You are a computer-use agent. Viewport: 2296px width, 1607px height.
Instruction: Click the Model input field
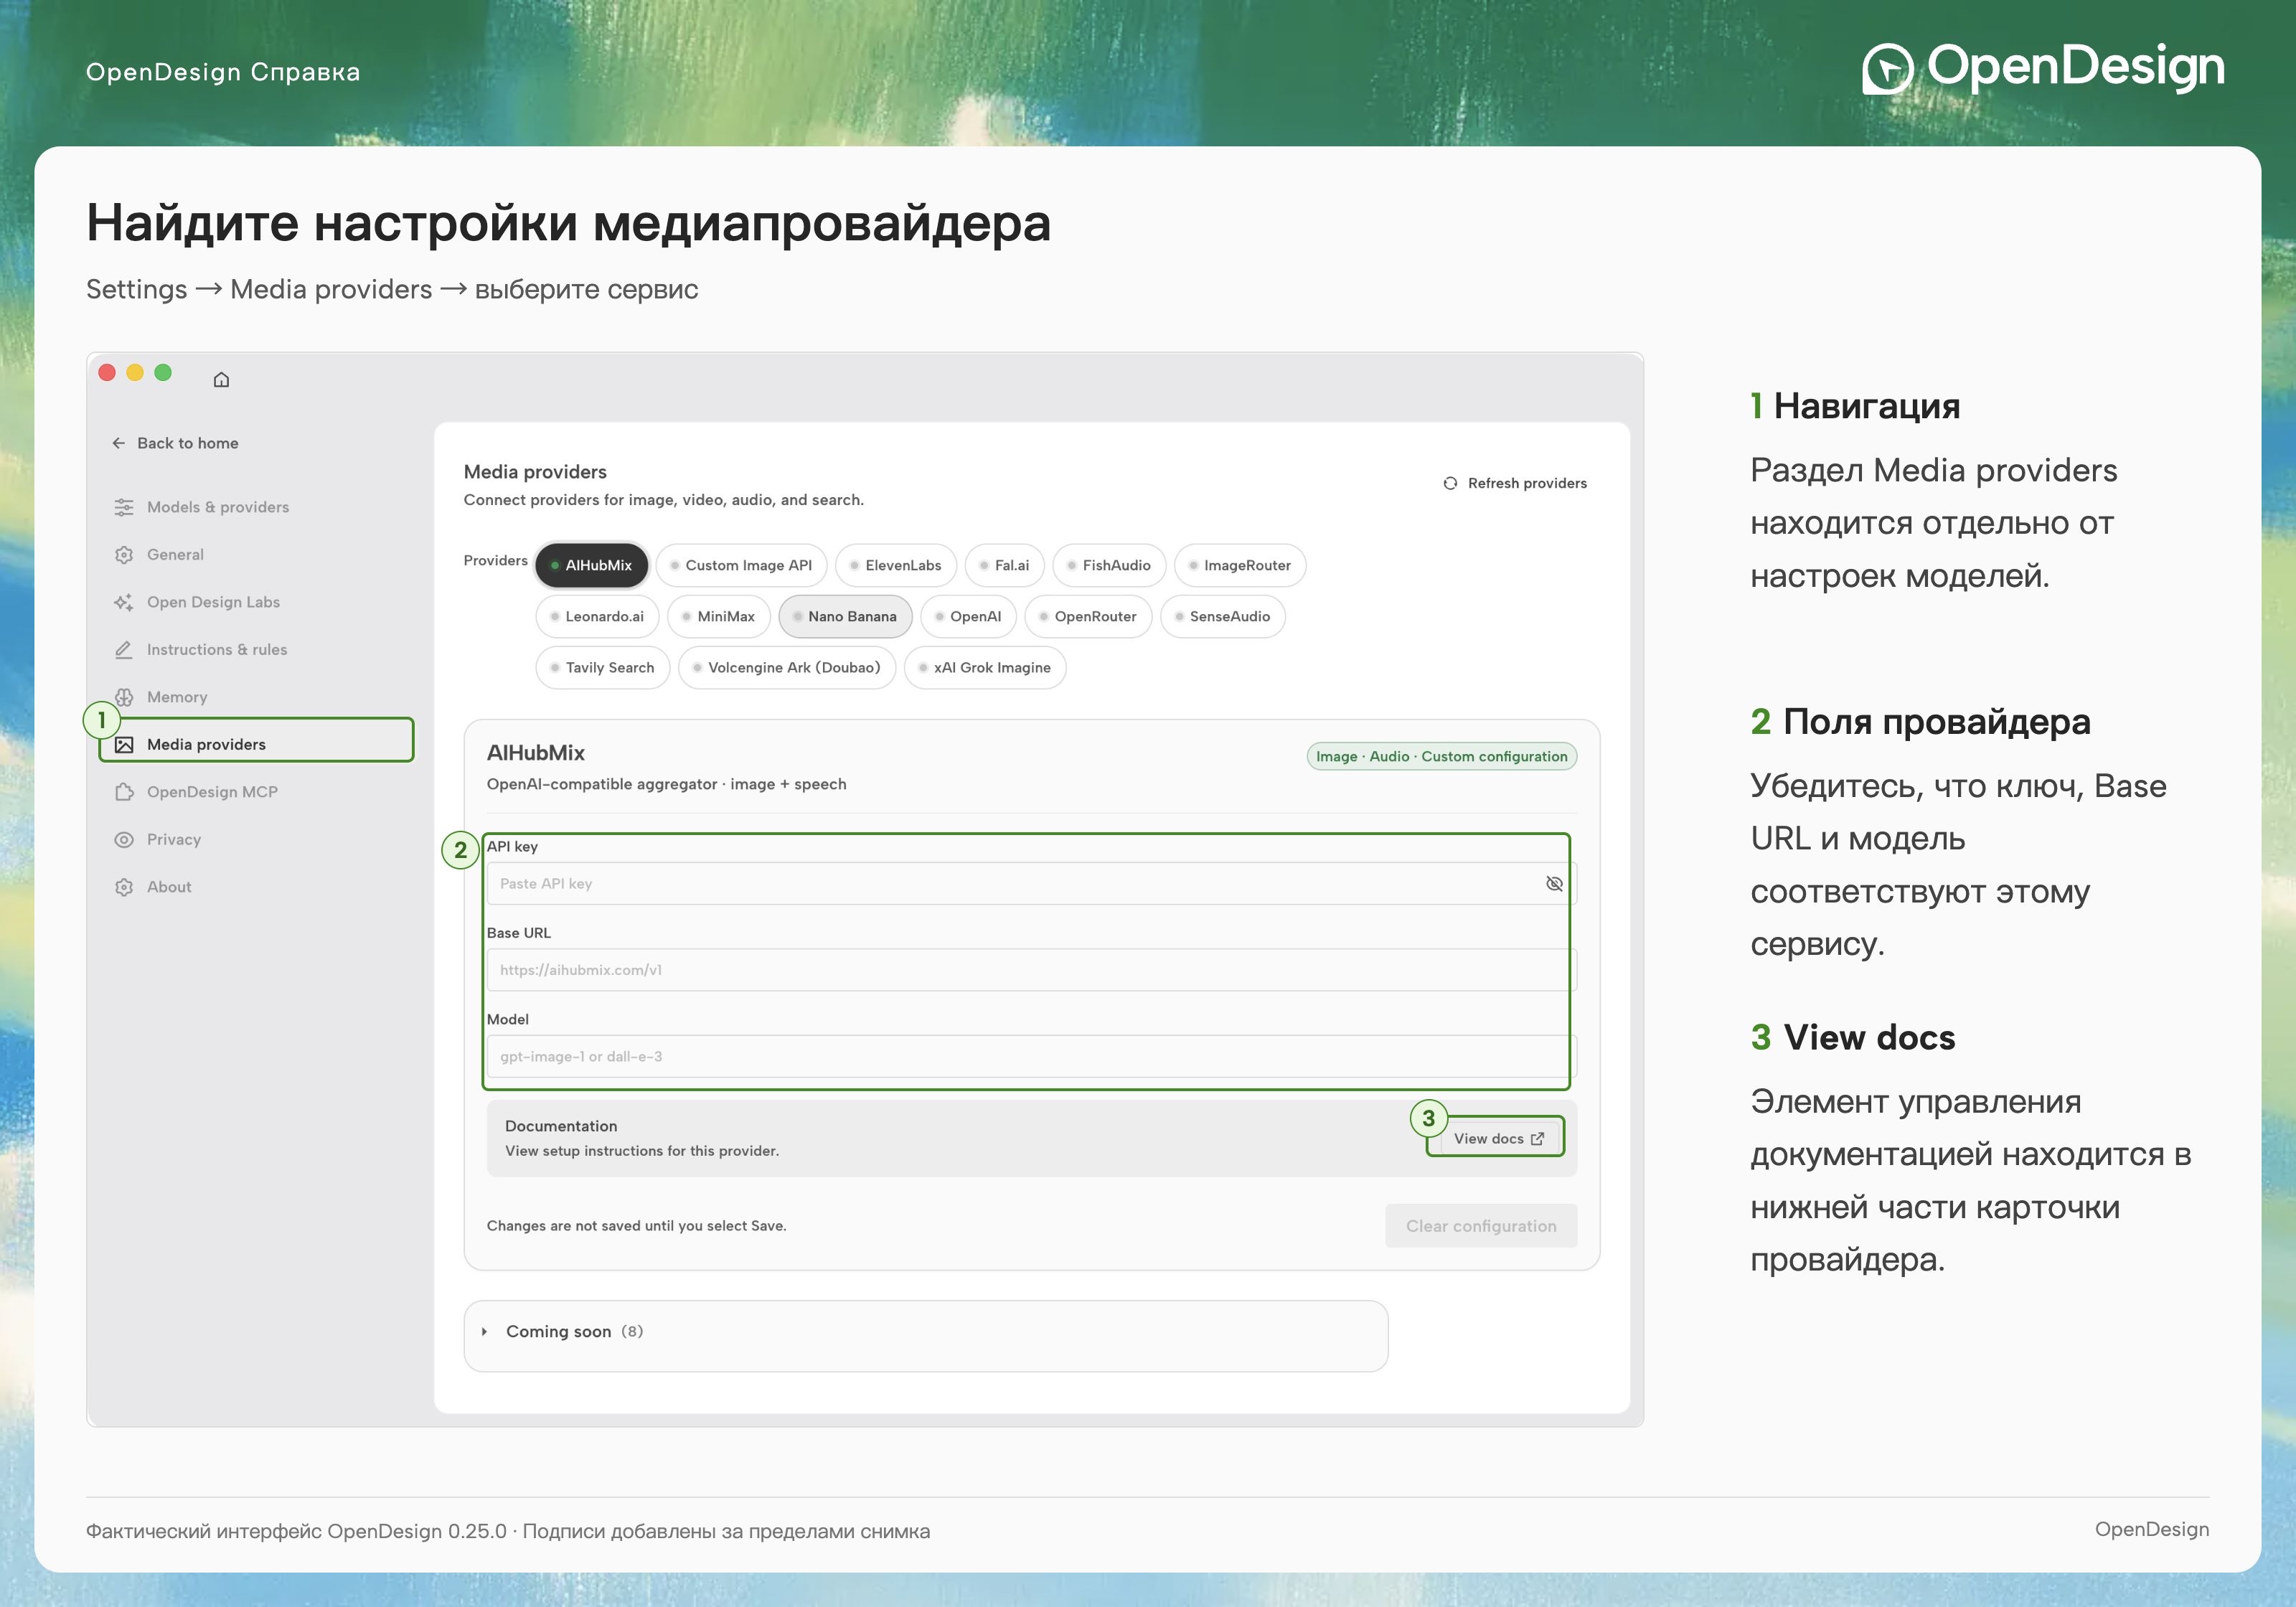tap(1031, 1057)
